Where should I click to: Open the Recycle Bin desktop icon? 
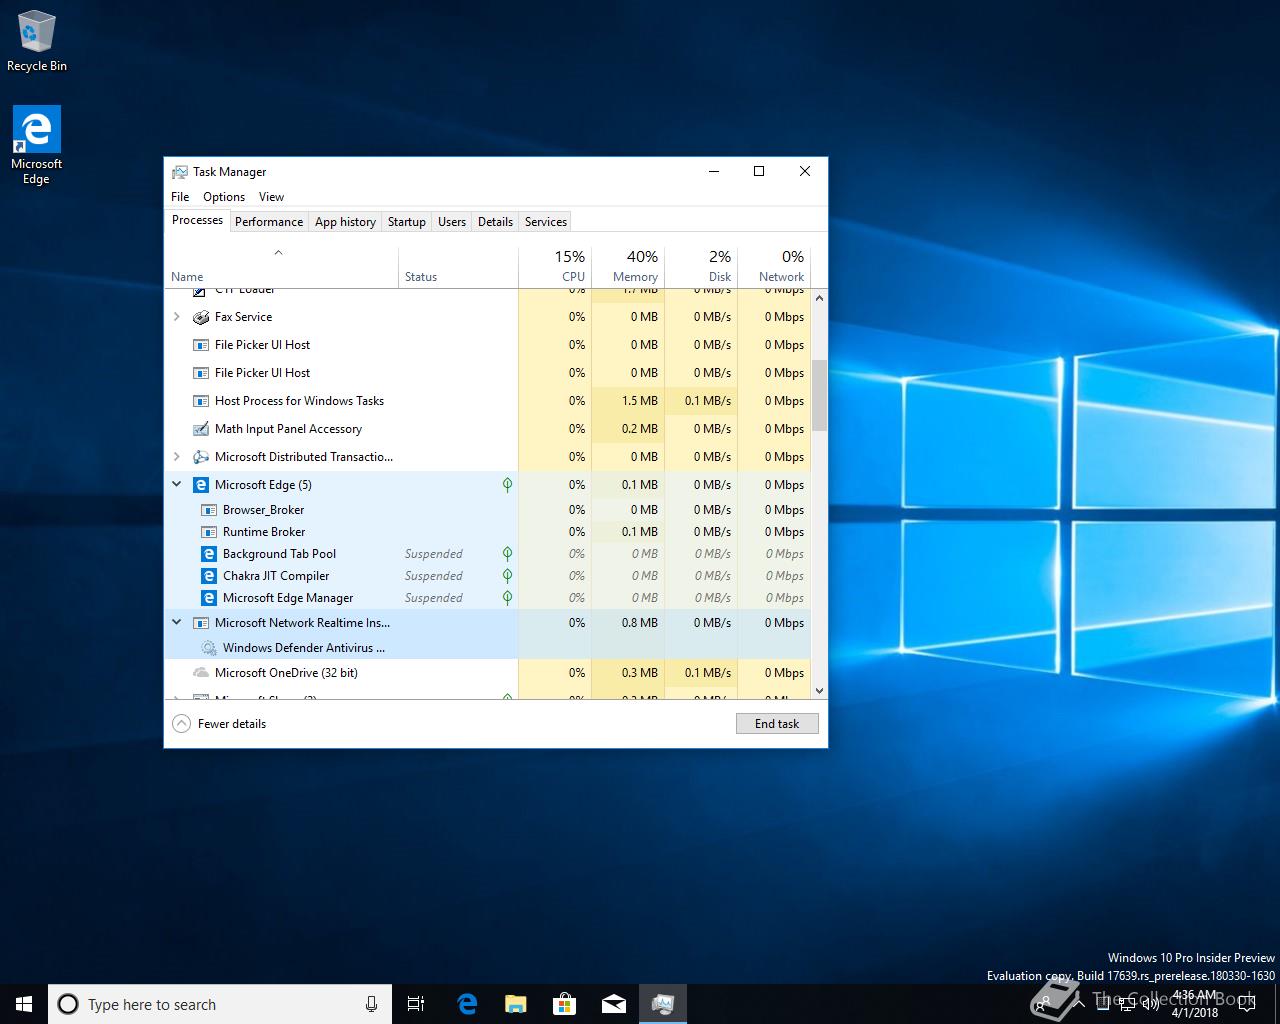point(37,40)
